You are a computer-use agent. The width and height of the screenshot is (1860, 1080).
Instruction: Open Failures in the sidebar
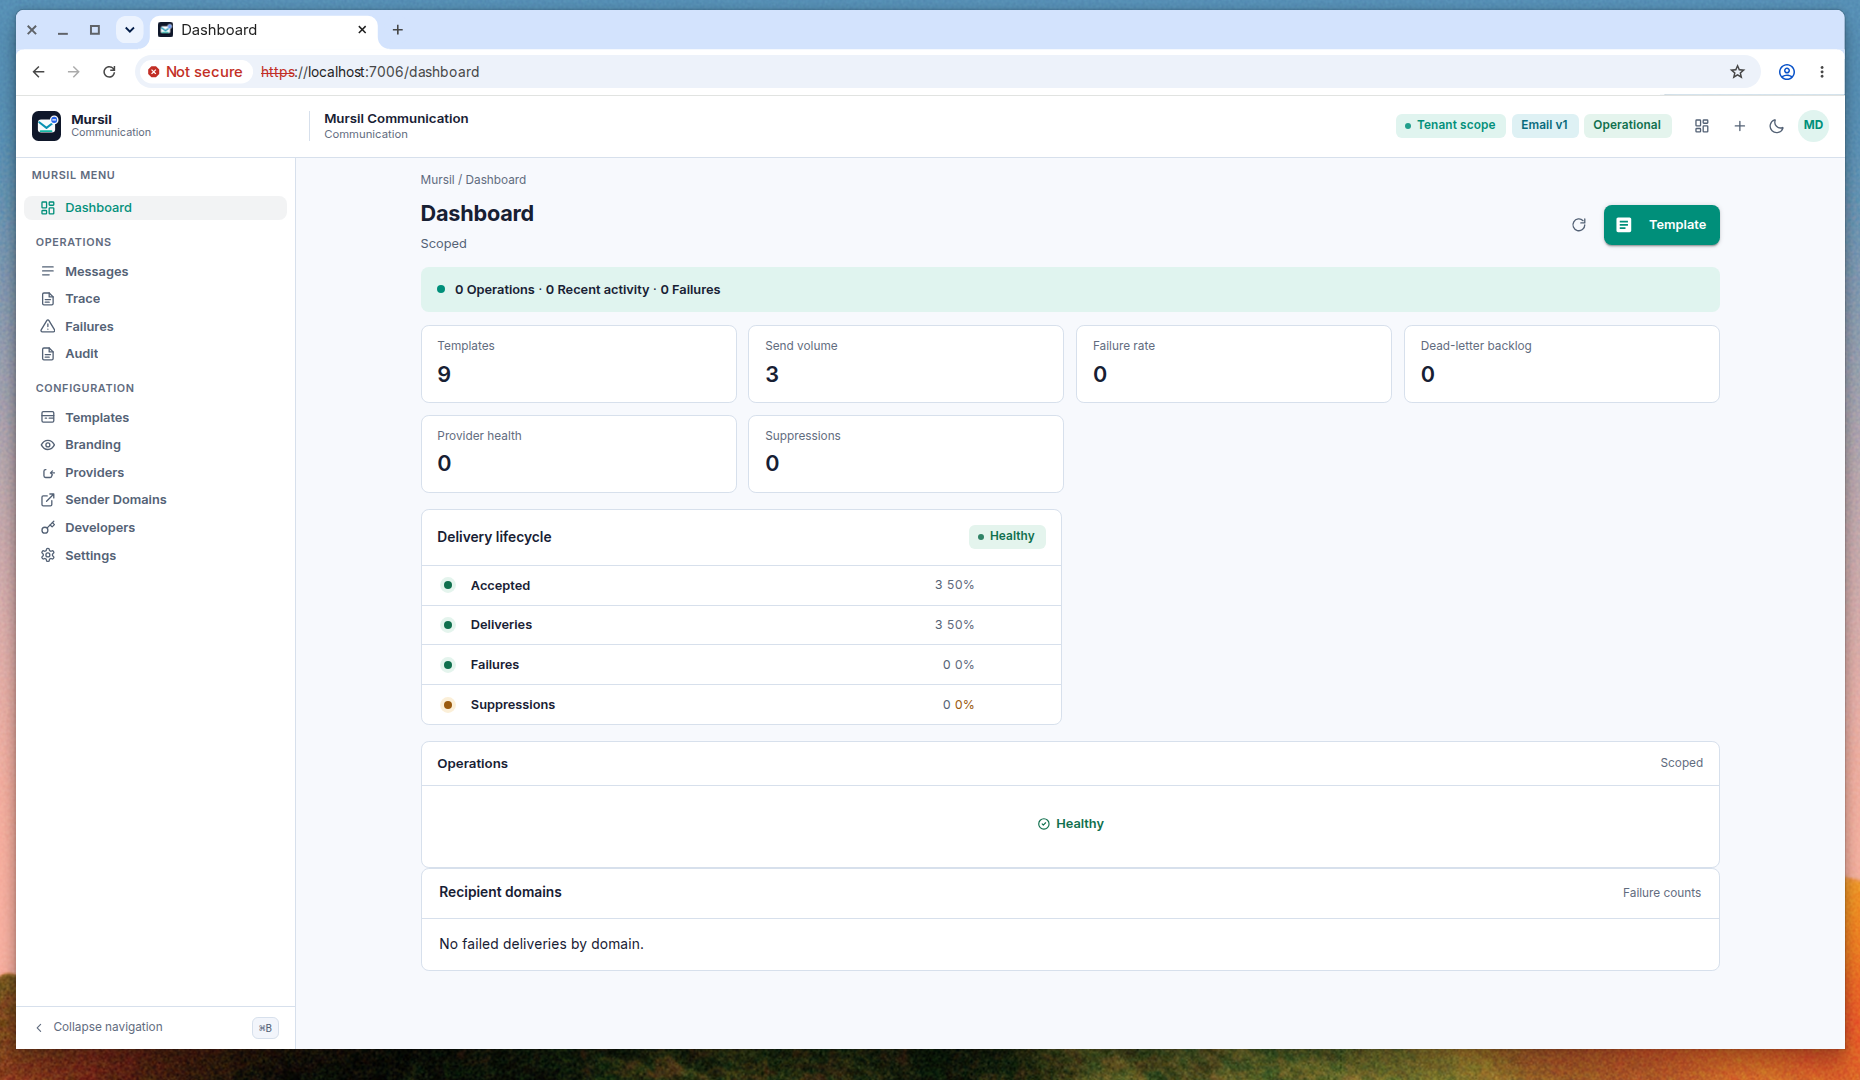[x=155, y=327]
